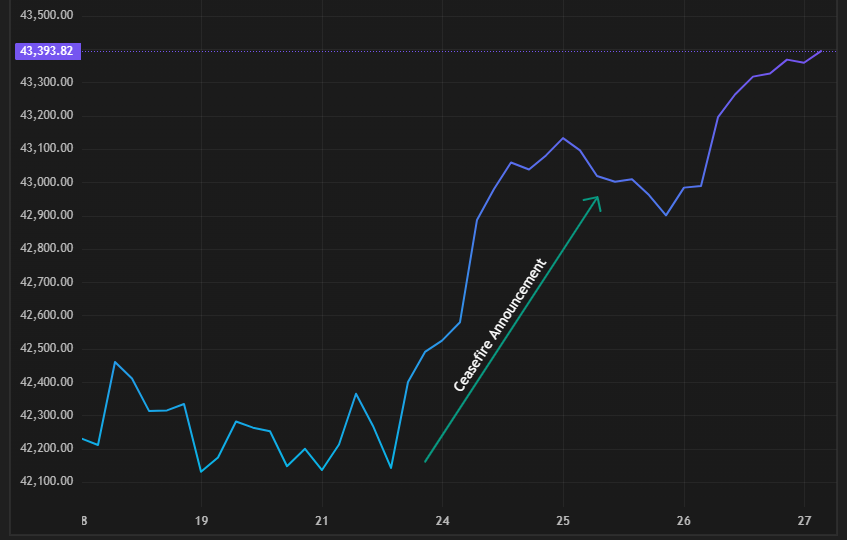Click the 42,700.00 price axis label
847x540 pixels.
pyautogui.click(x=46, y=282)
